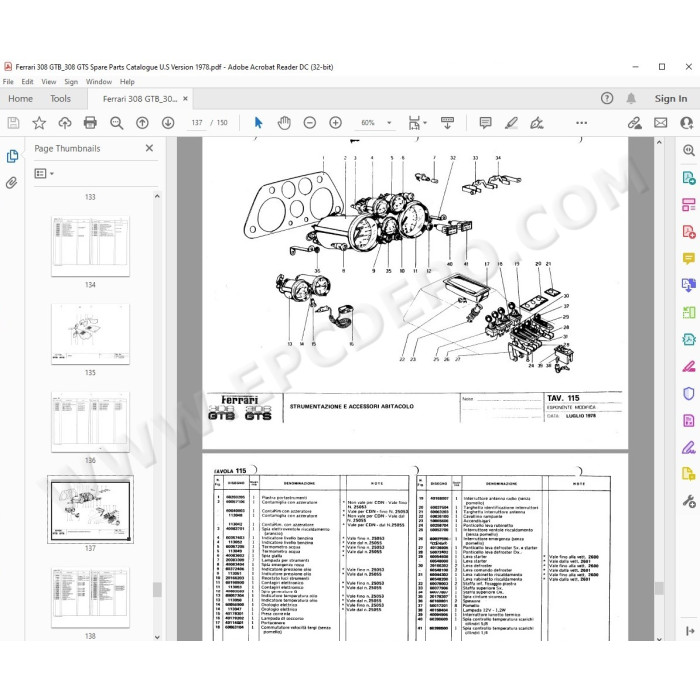Switch to the Tools tab
This screenshot has width=700, height=700.
(60, 99)
